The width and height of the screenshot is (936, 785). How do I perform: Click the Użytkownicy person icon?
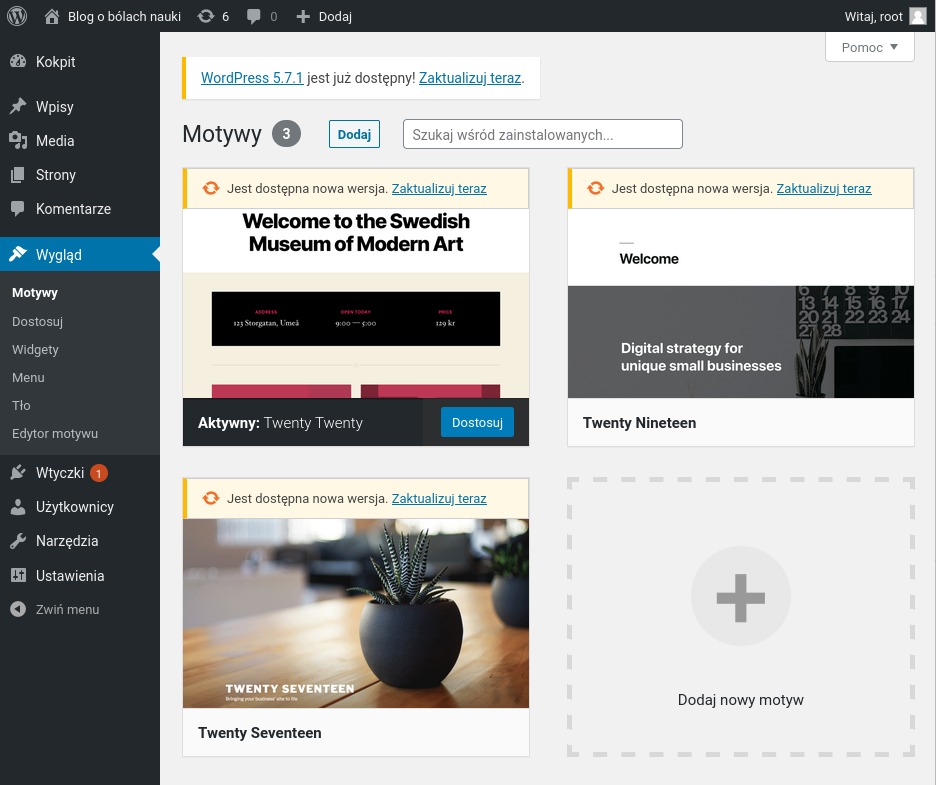pos(19,507)
